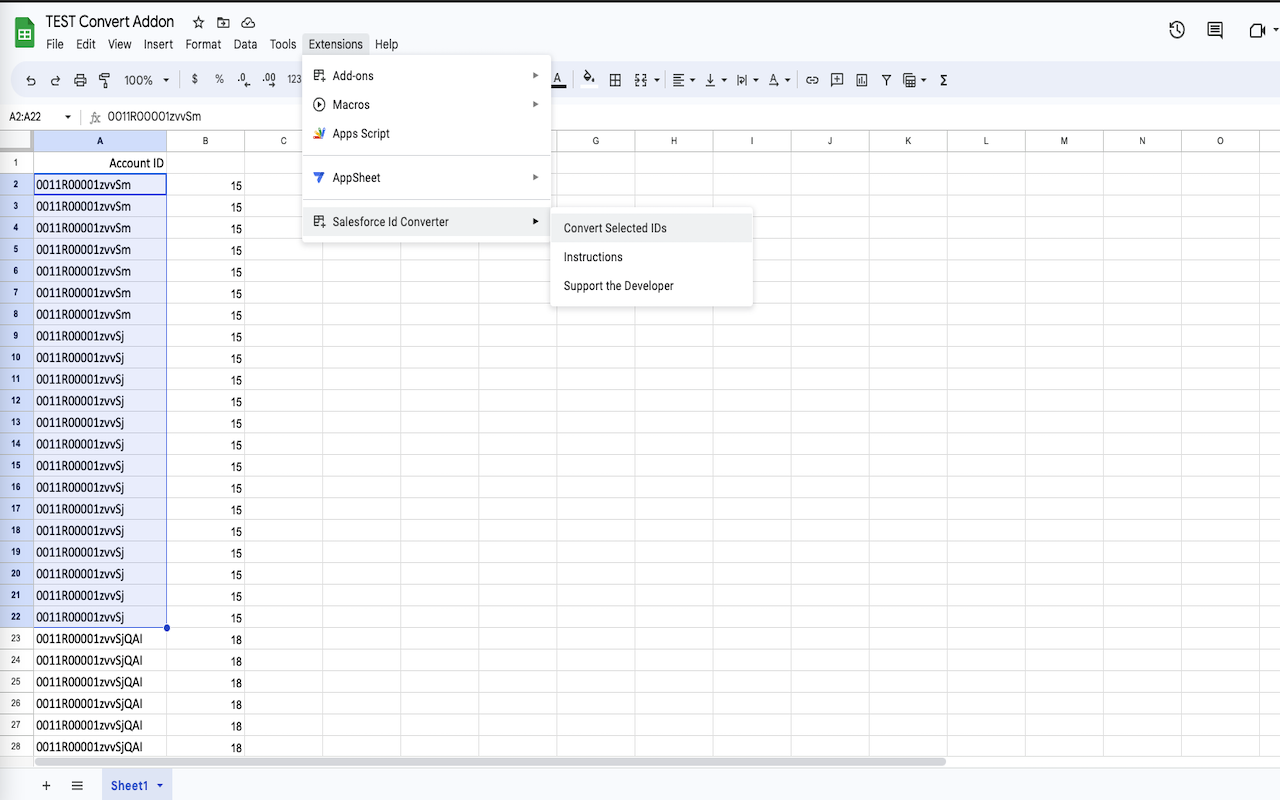
Task: Insert a link
Action: coord(812,80)
